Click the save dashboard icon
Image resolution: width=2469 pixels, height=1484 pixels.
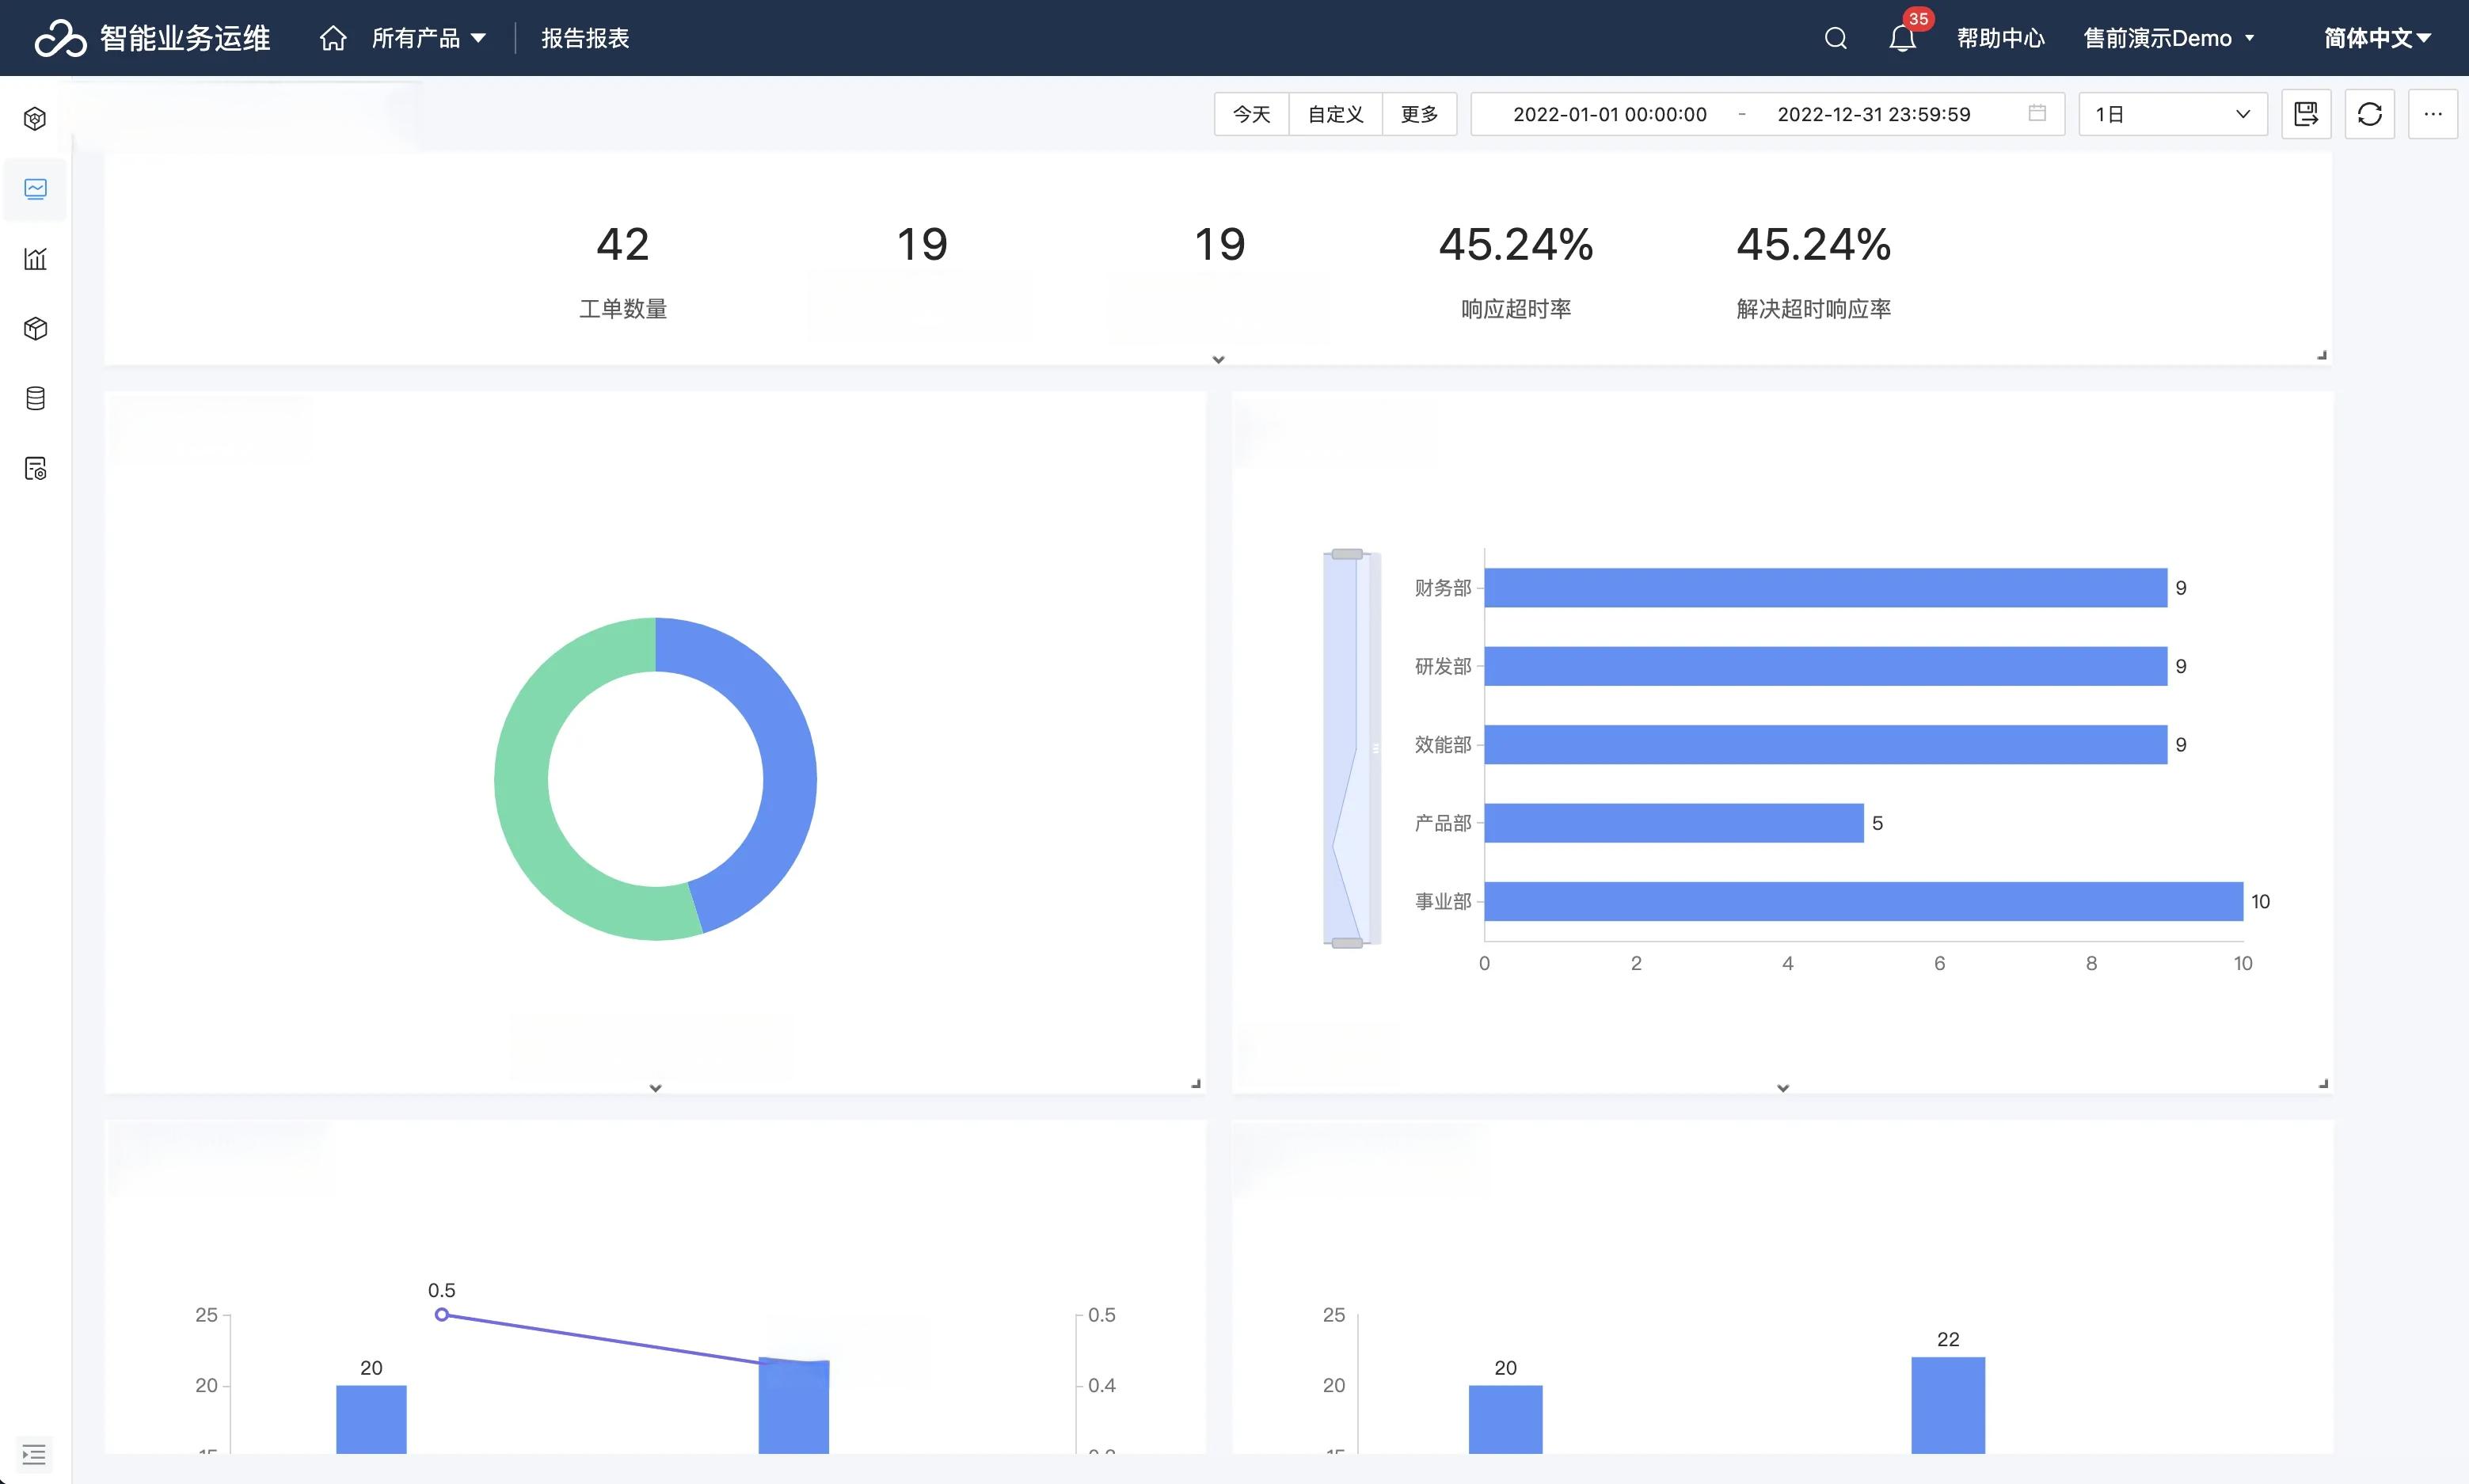[2306, 114]
